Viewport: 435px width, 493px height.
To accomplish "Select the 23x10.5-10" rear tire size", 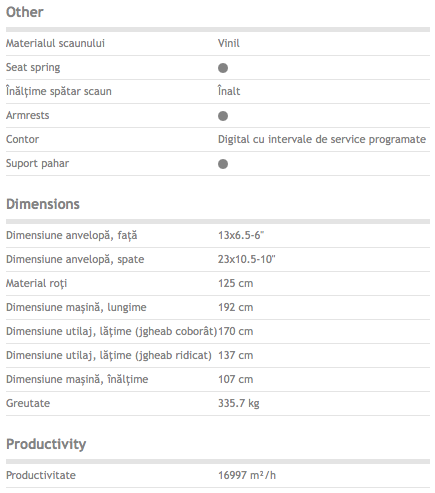I will coord(247,259).
